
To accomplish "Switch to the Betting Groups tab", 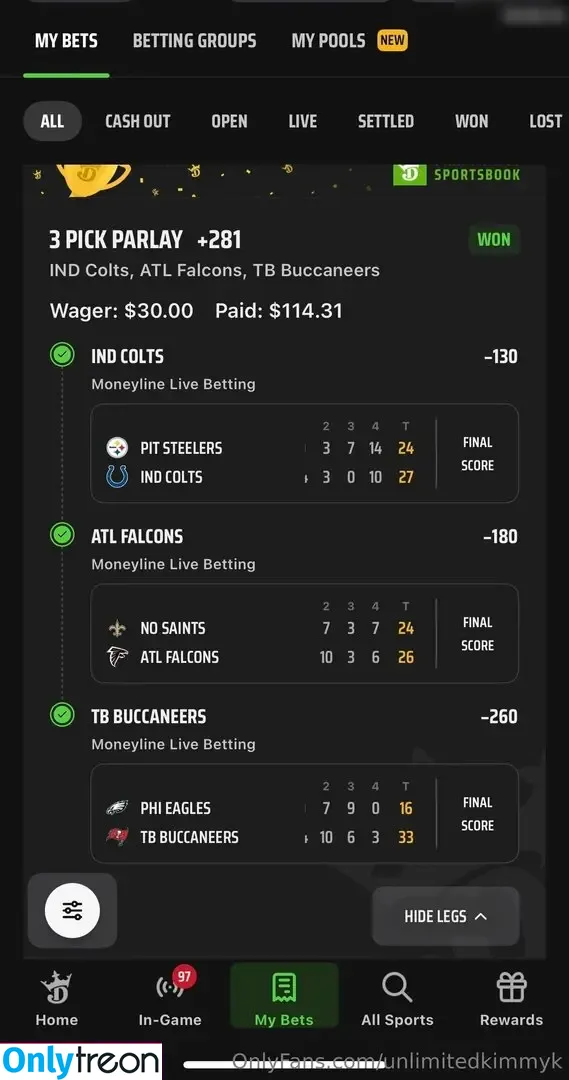I will click(194, 41).
